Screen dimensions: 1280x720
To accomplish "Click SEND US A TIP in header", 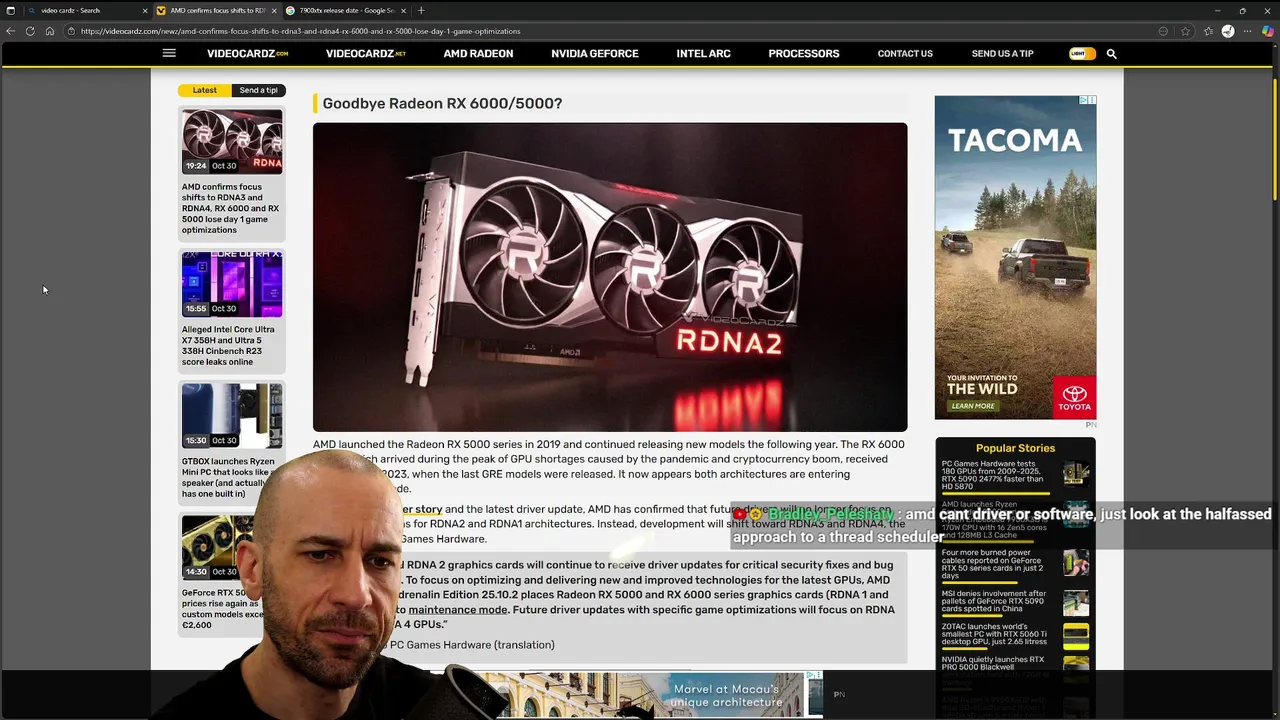I will [1002, 54].
